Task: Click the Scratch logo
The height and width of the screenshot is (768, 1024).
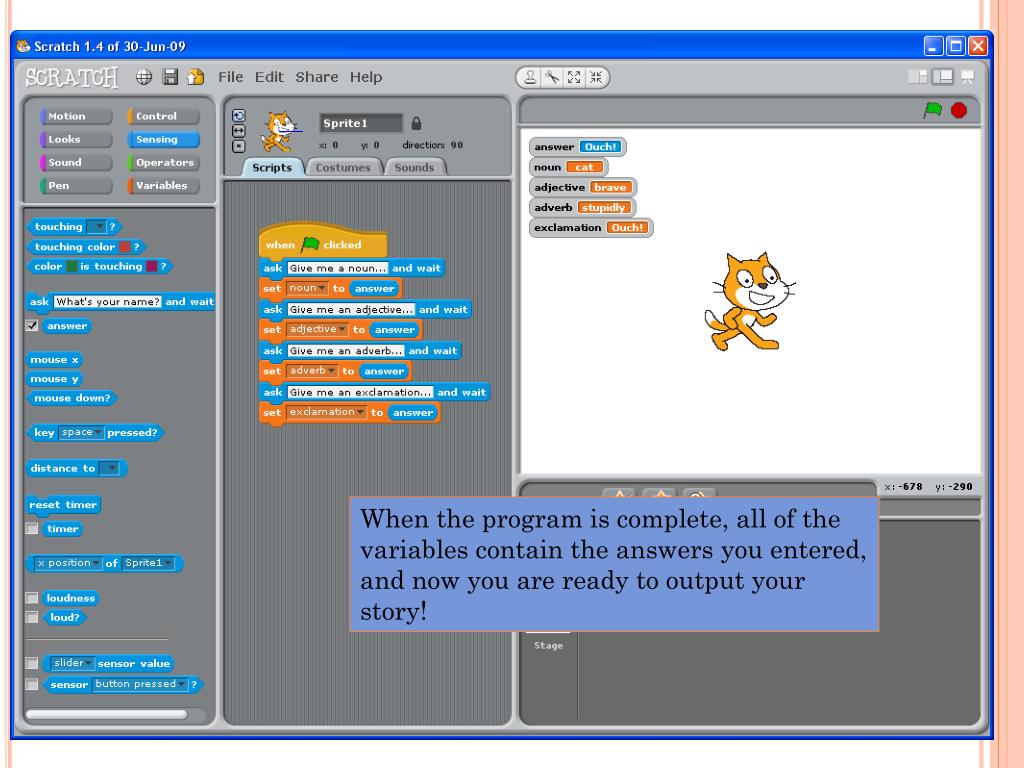Action: (x=72, y=77)
